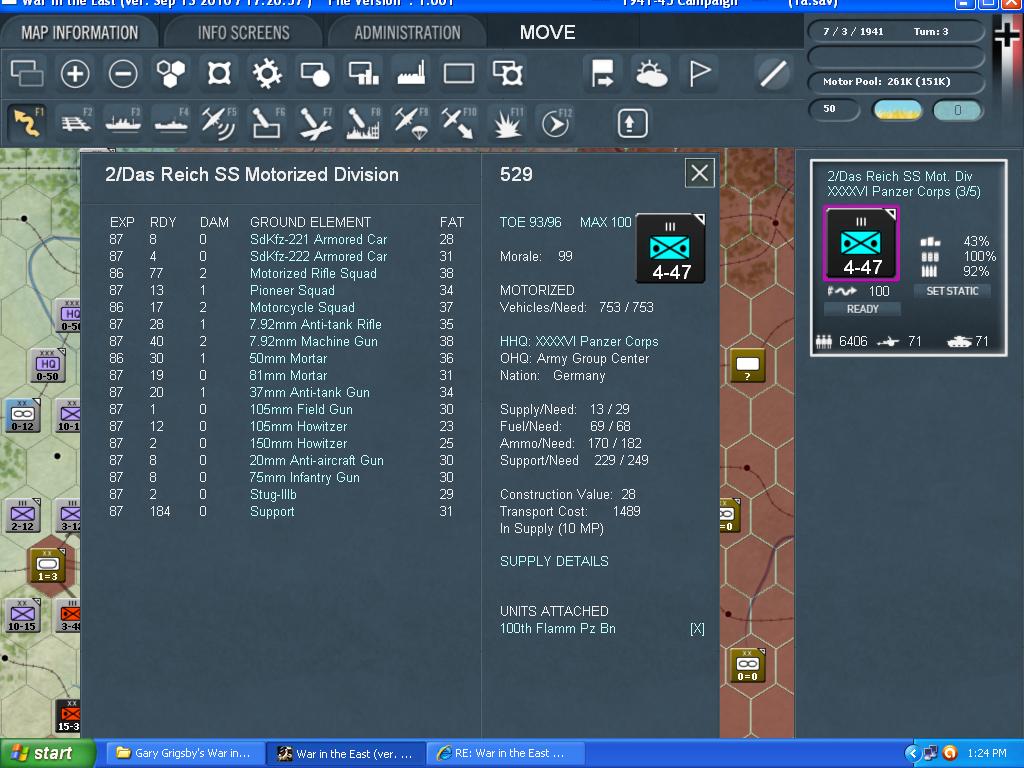Select F9 air transport parachute icon
1024x768 pixels.
[x=411, y=123]
